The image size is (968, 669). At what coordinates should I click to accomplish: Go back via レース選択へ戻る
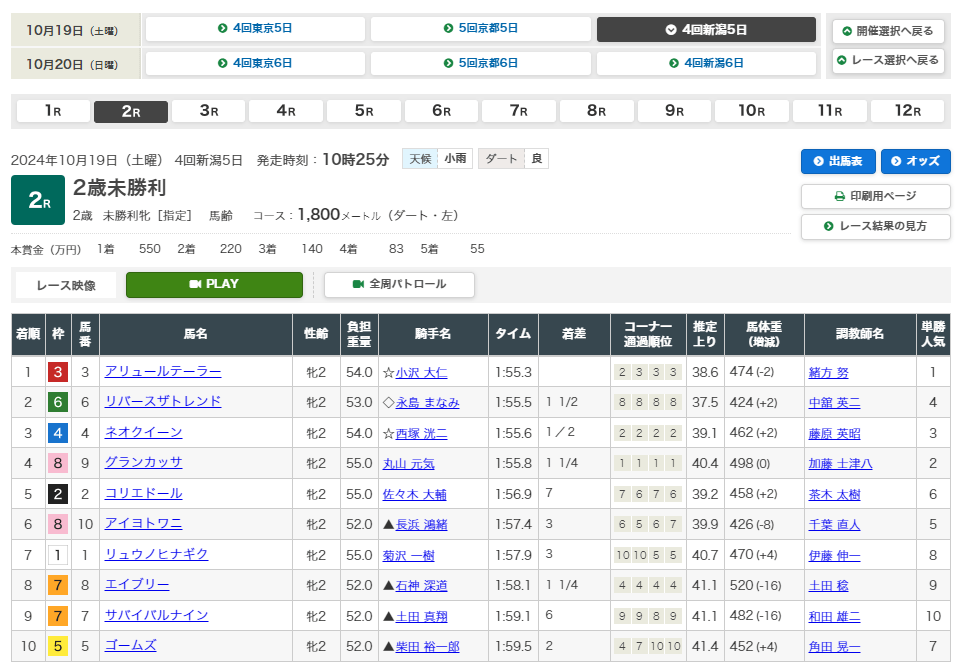click(x=888, y=60)
